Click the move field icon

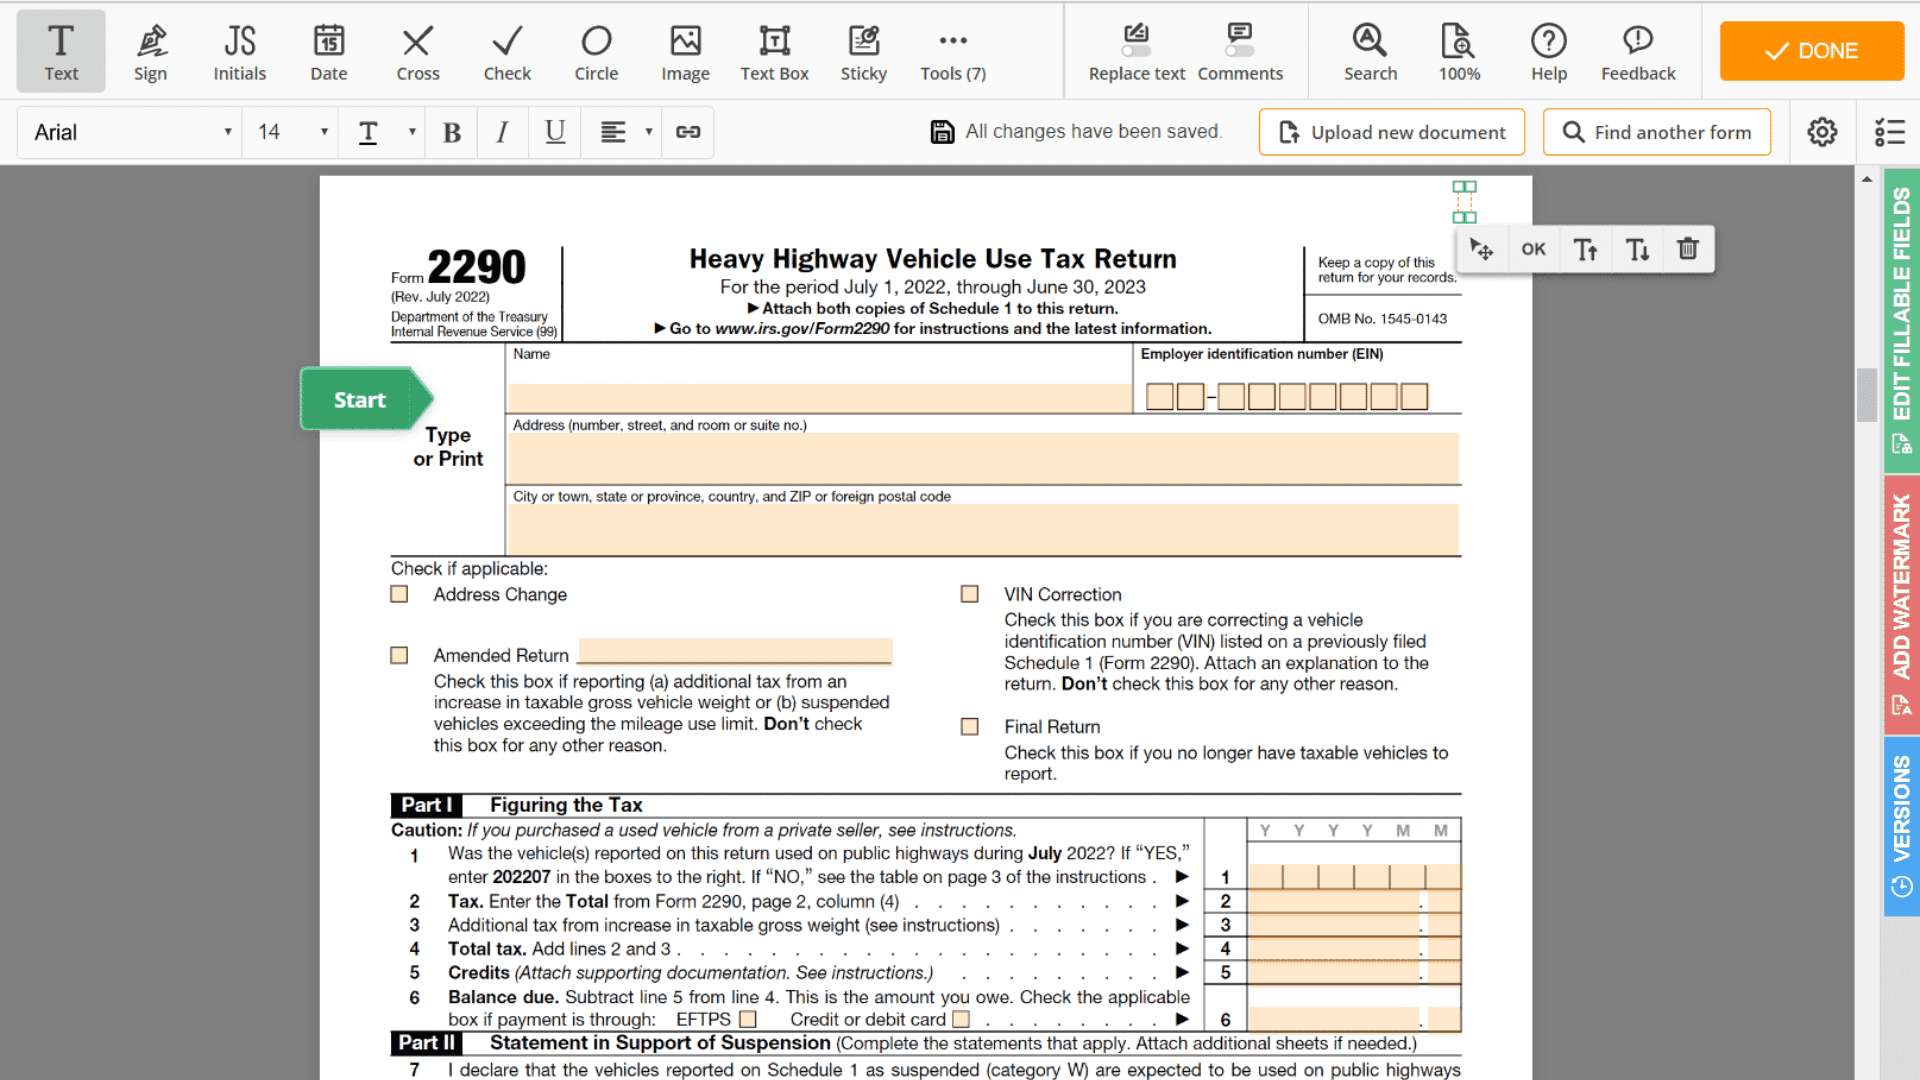tap(1482, 250)
